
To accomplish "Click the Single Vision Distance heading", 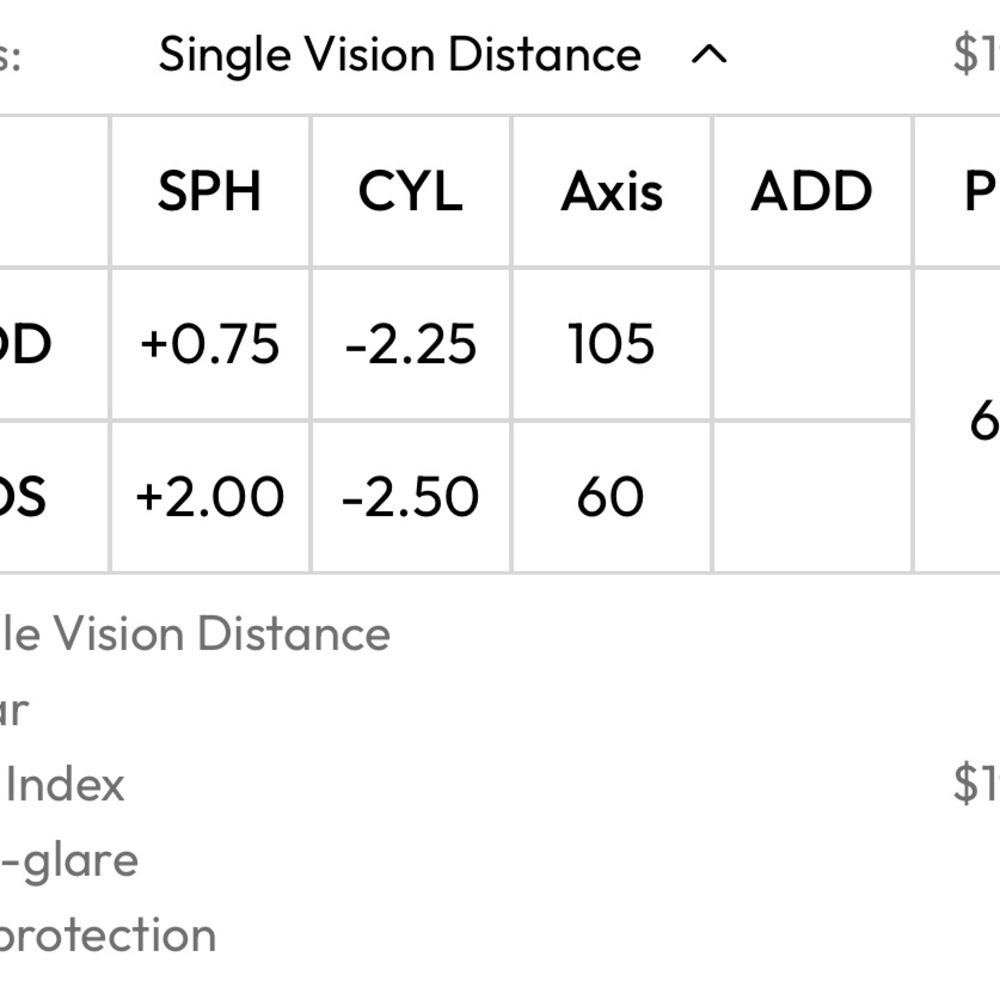I will pyautogui.click(x=400, y=55).
